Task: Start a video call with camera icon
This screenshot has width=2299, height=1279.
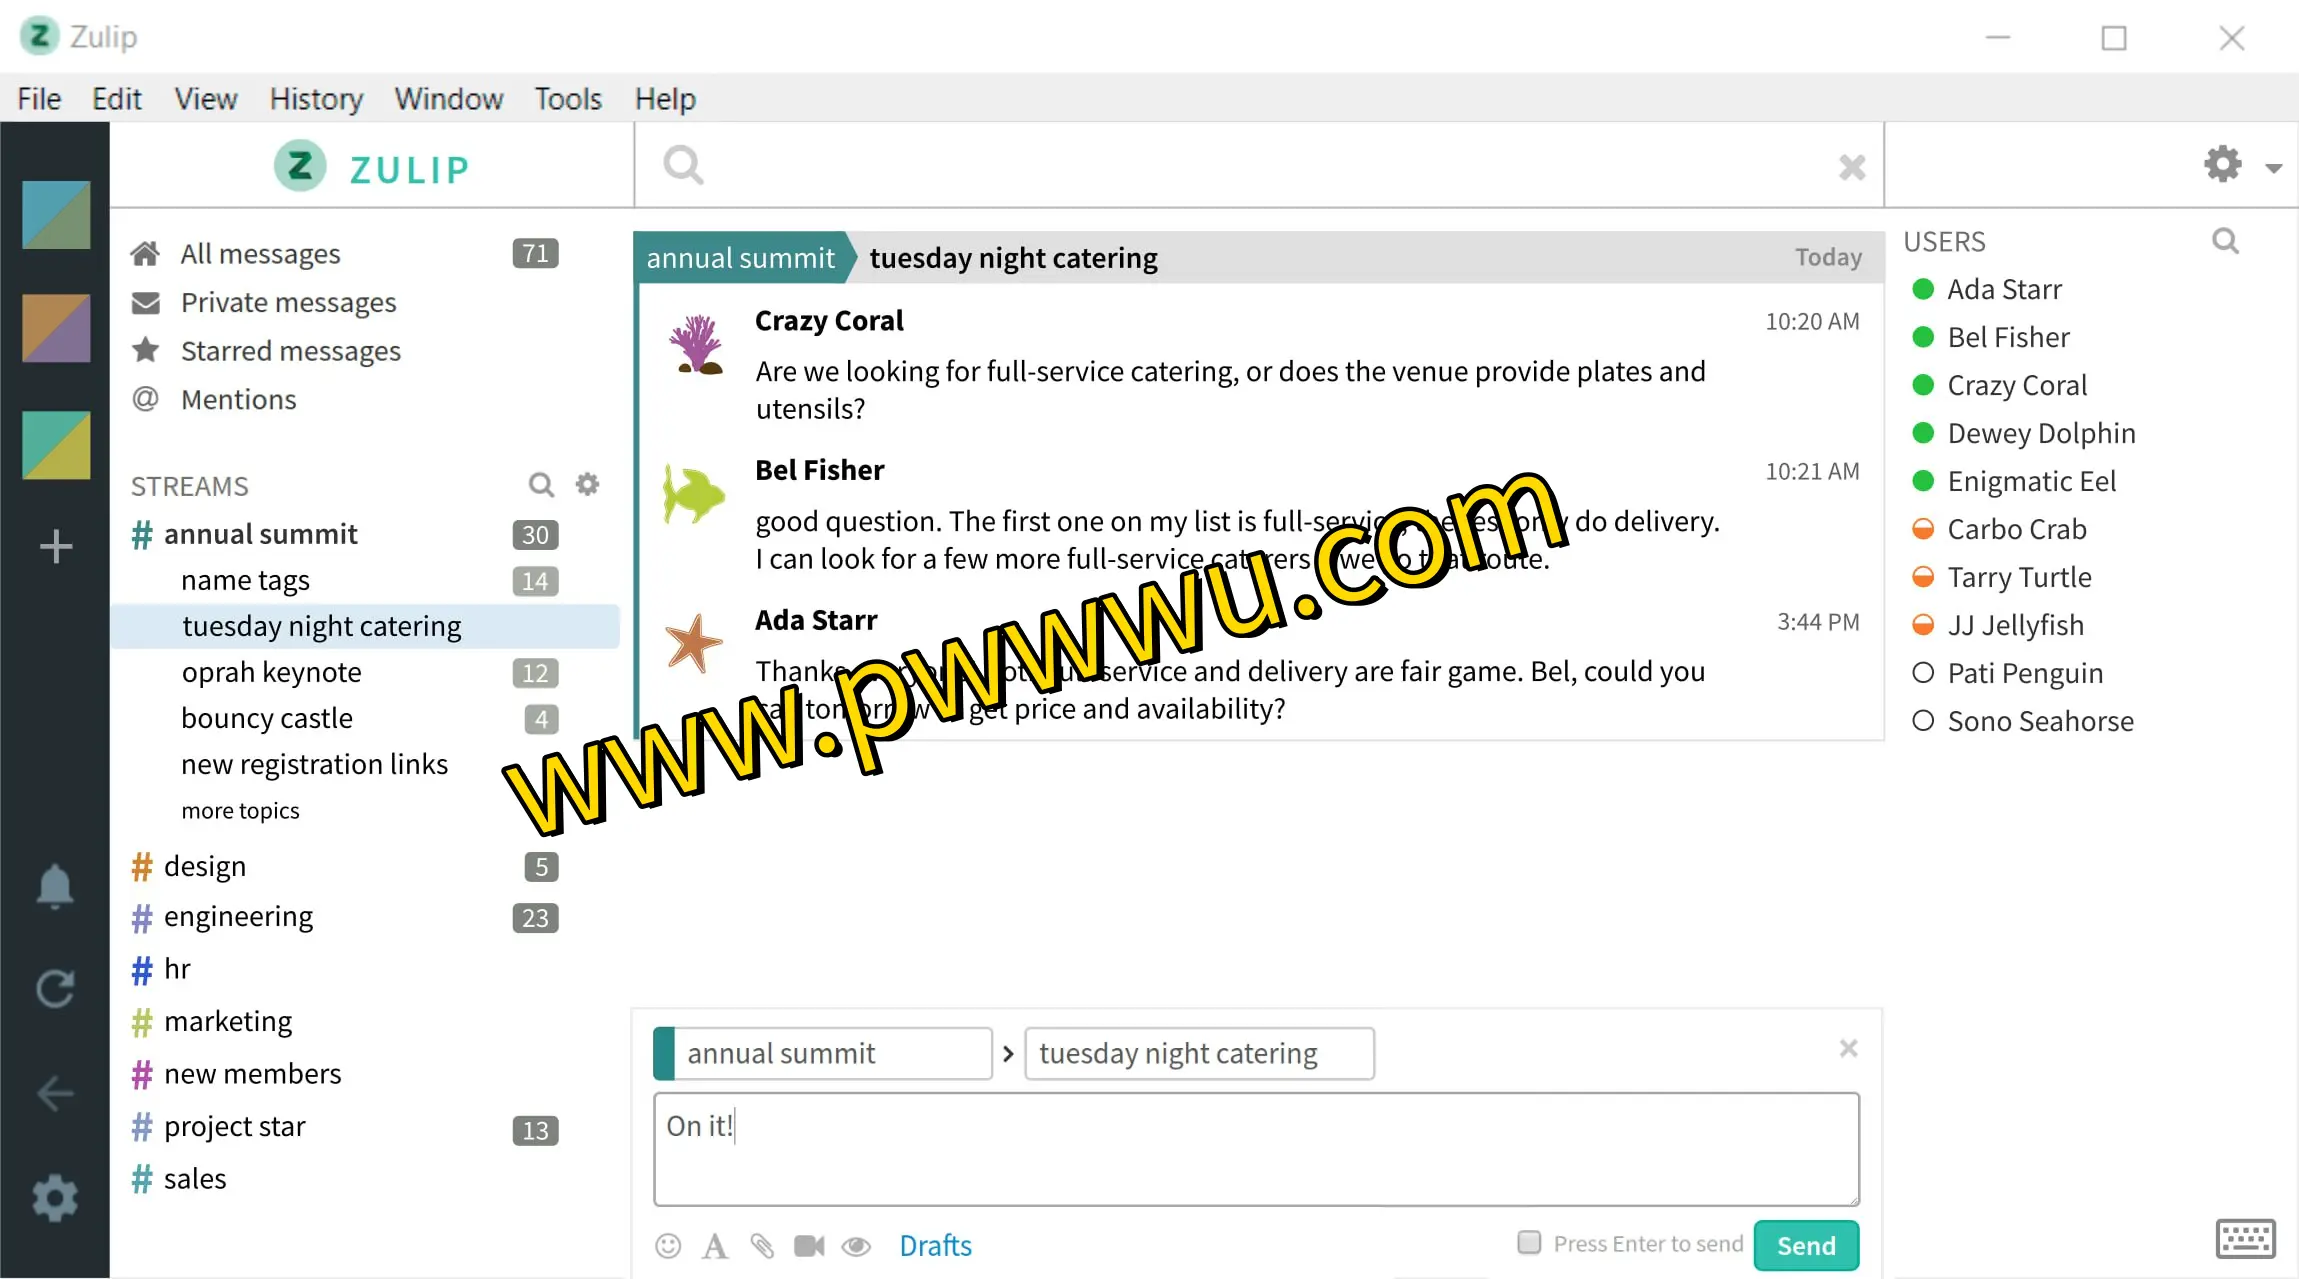Action: (809, 1245)
